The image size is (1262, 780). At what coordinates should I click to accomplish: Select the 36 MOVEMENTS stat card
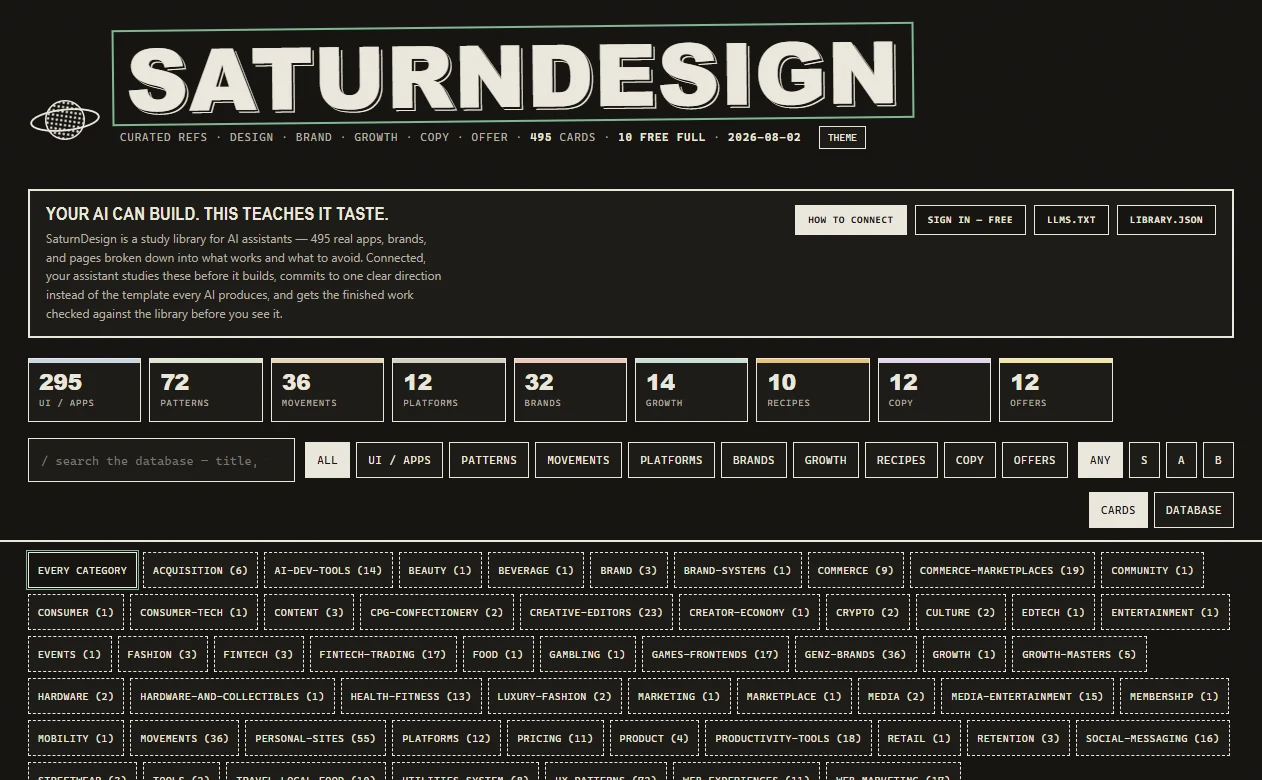click(x=327, y=390)
